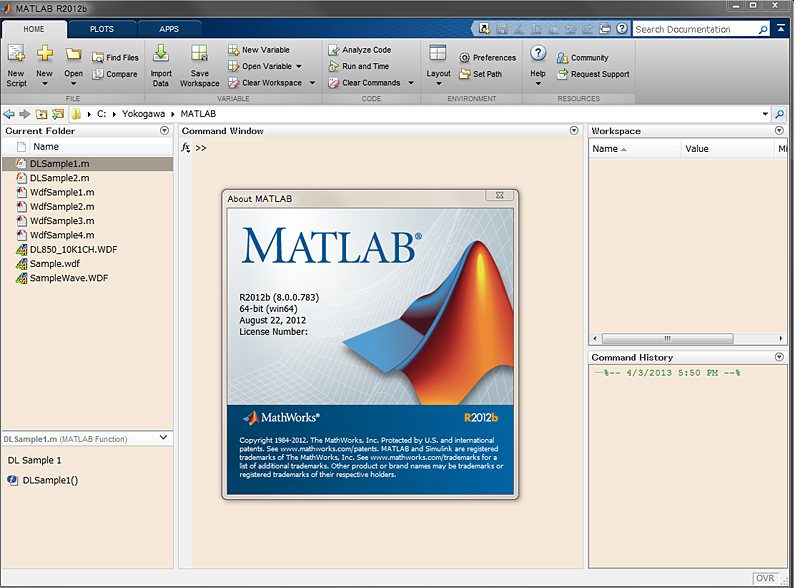Go forward using the forward arrow
This screenshot has width=794, height=588.
pyautogui.click(x=24, y=114)
